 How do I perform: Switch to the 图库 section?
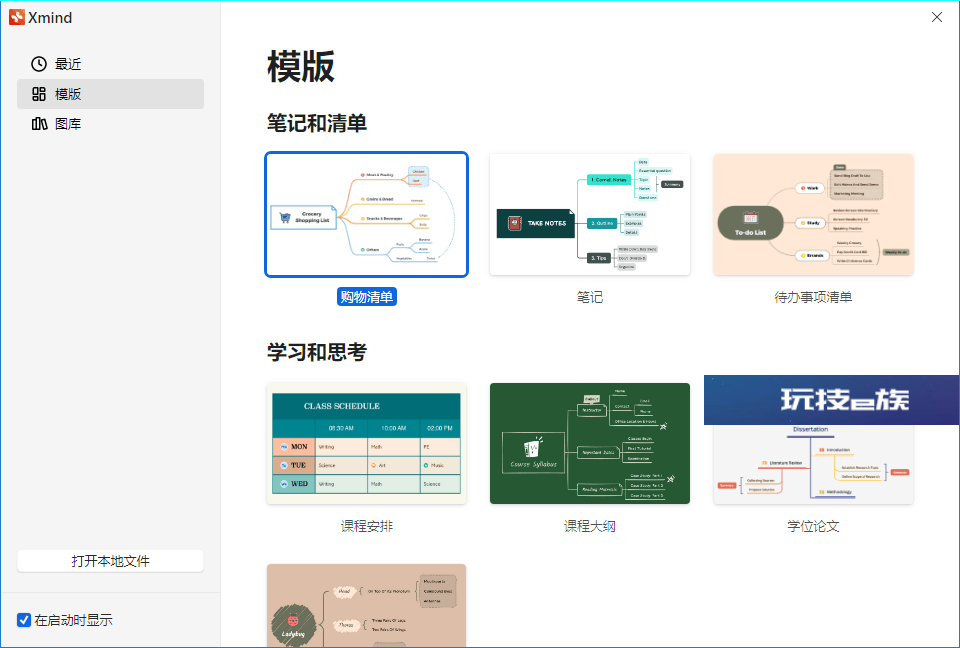pos(110,124)
